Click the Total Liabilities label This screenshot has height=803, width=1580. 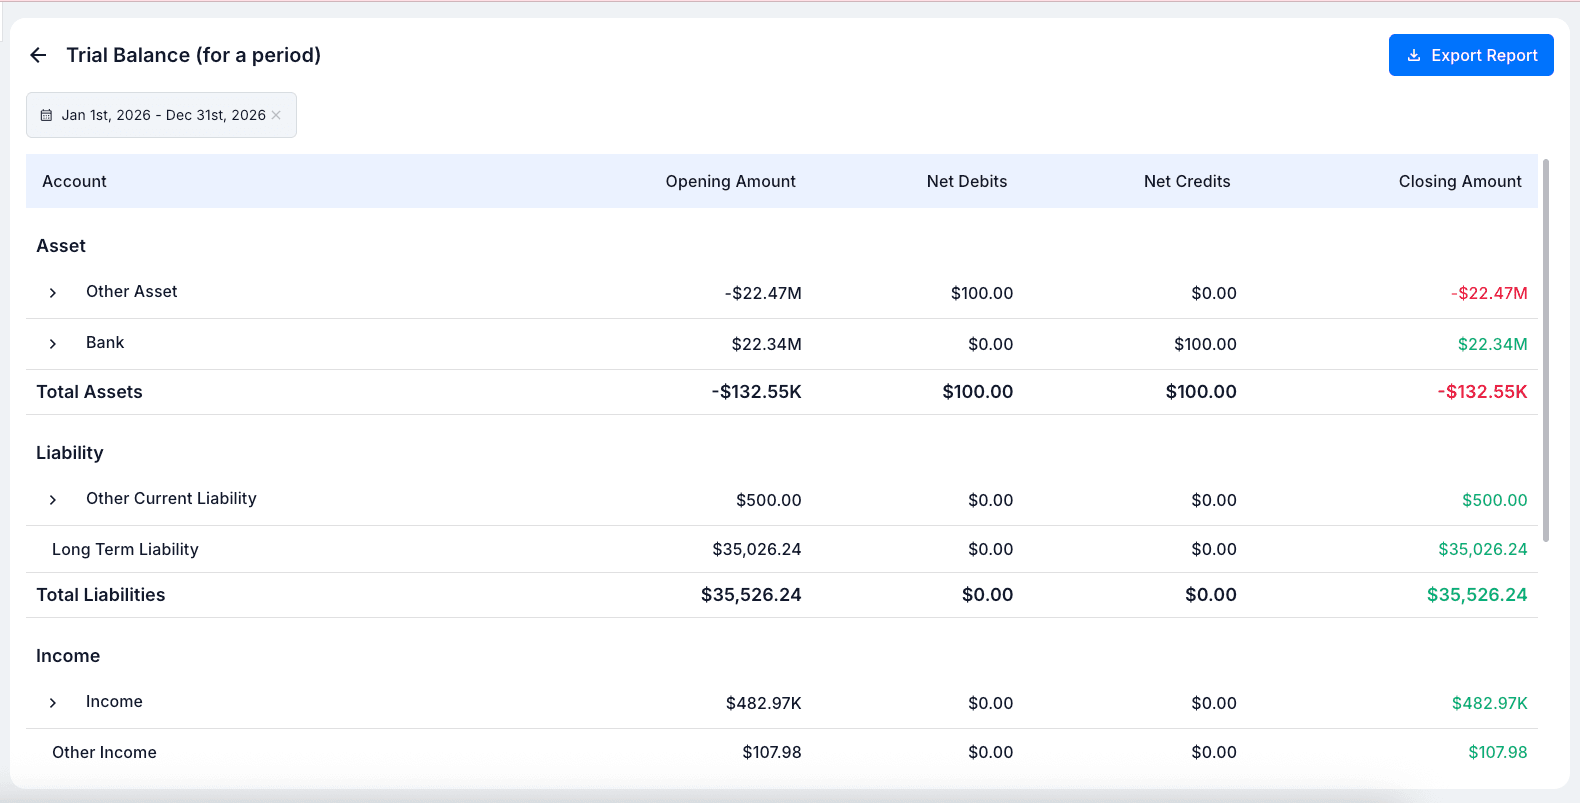[101, 595]
